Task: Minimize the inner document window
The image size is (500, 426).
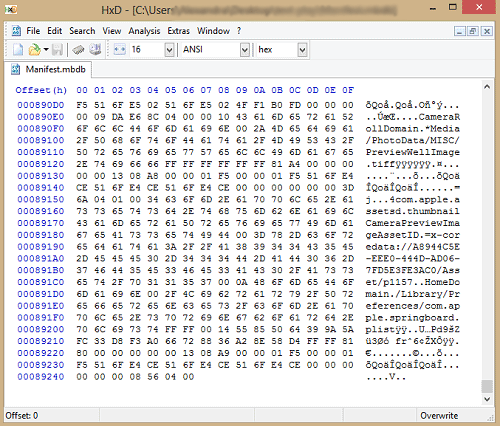Action: (460, 31)
